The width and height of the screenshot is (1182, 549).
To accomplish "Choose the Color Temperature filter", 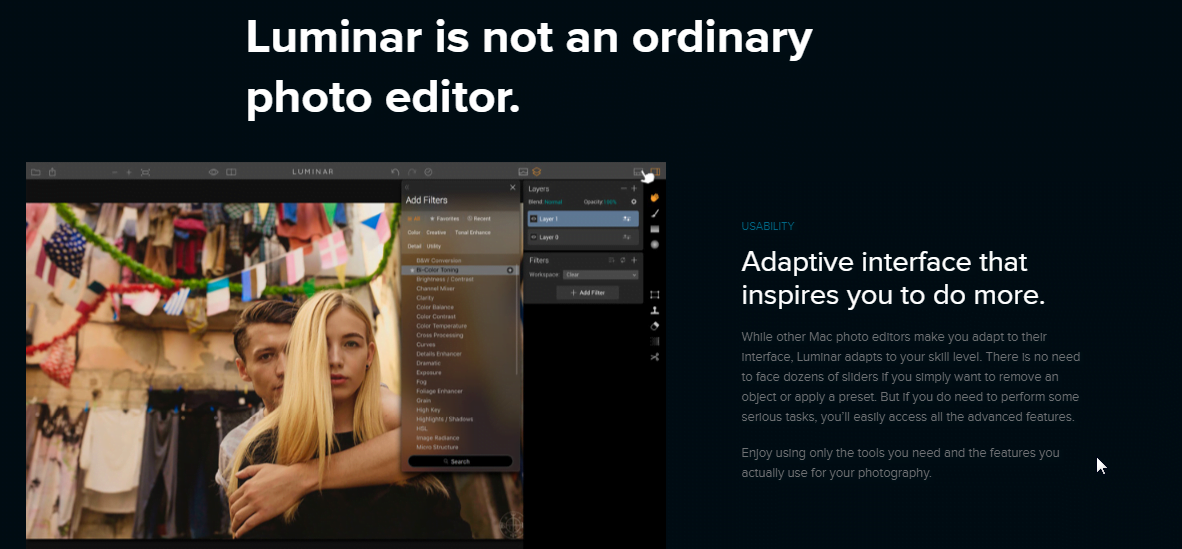I will 441,326.
